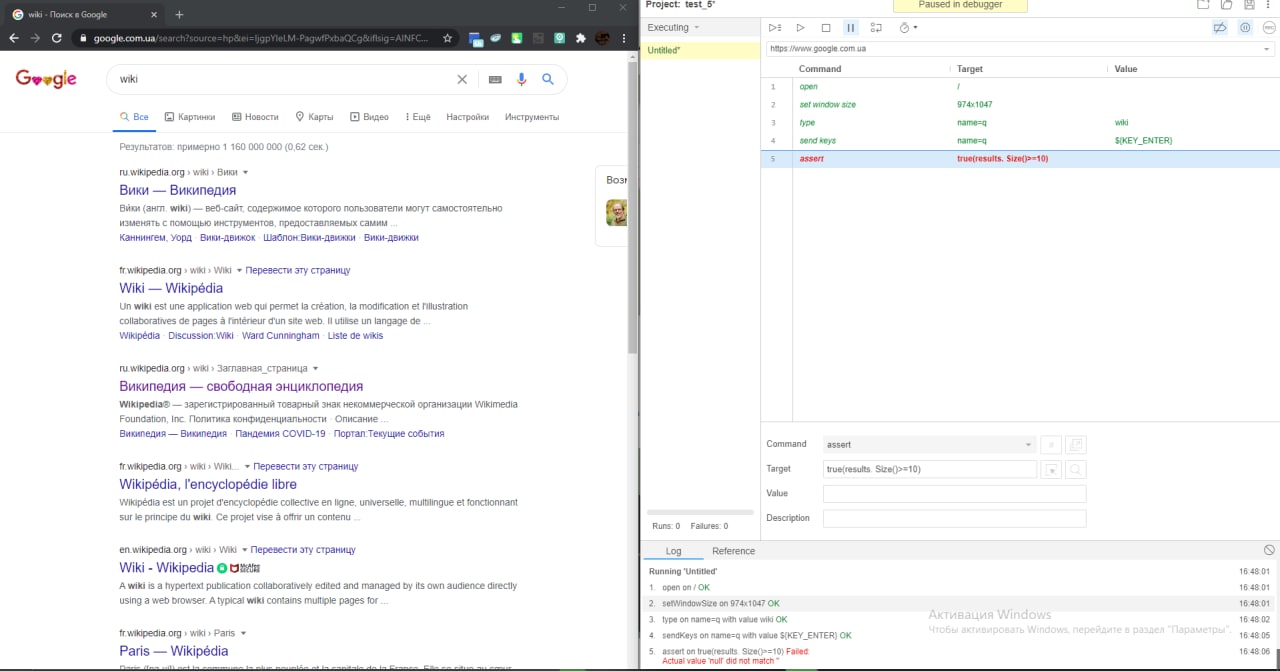This screenshot has width=1280, height=671.
Task: Select the Новости search tab
Action: 255,117
